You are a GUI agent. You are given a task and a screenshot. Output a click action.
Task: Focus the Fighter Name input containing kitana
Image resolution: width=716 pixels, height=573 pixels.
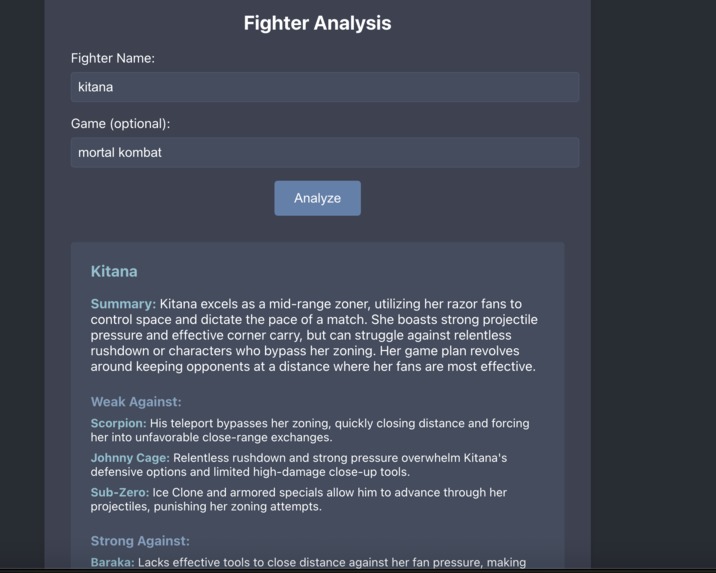click(325, 87)
